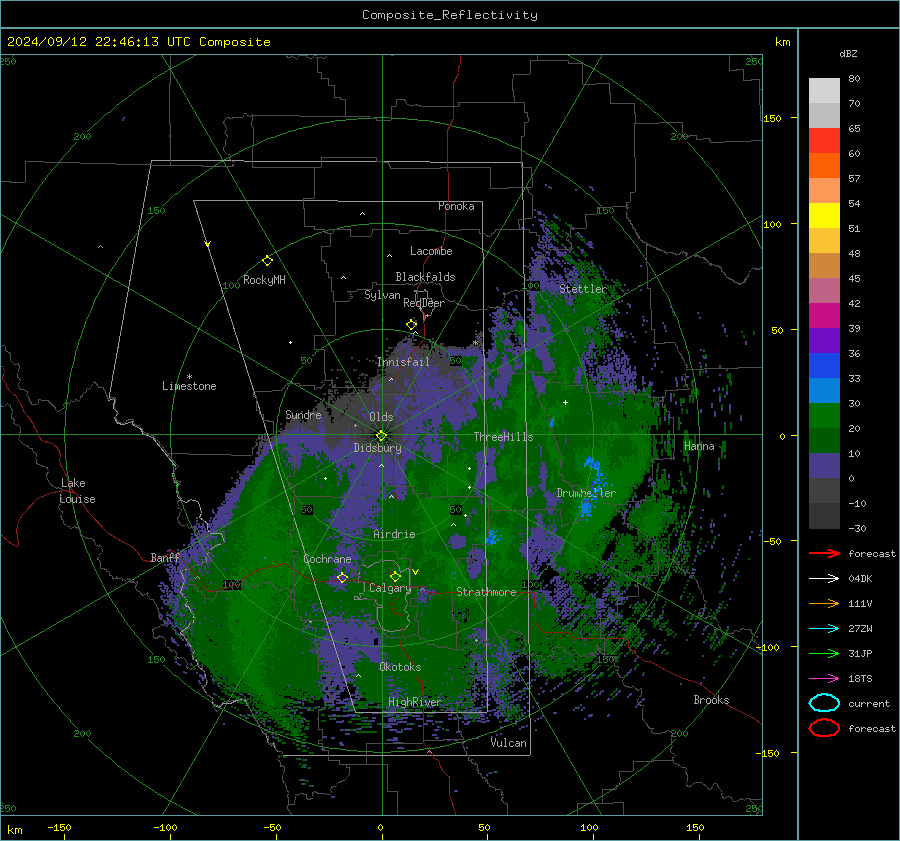Screen dimensions: 900x841
Task: Click the Vulcan town label
Action: 509,743
